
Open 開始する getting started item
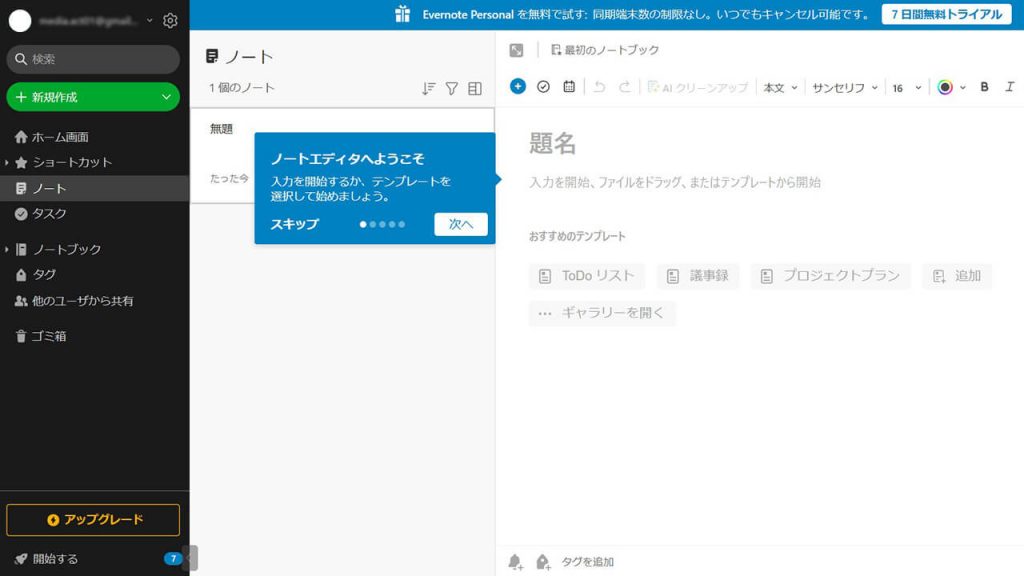pos(55,558)
